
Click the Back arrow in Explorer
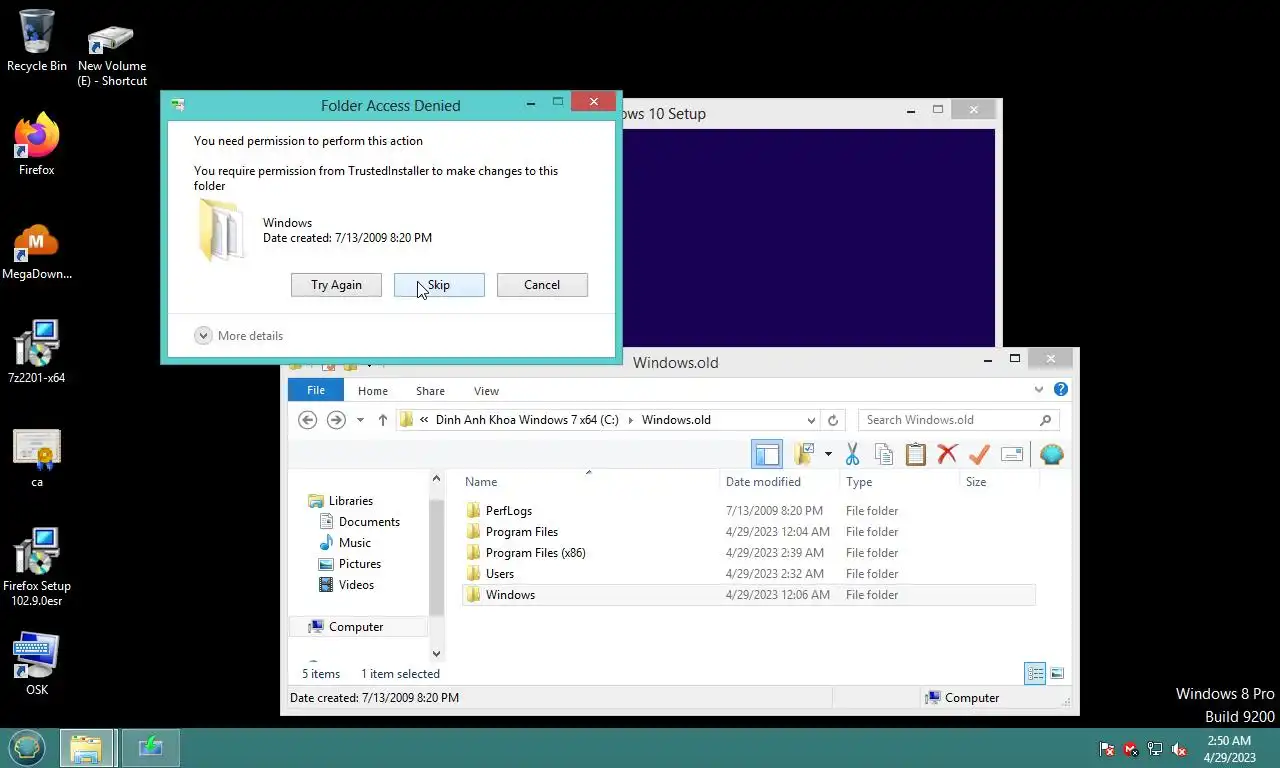click(308, 420)
